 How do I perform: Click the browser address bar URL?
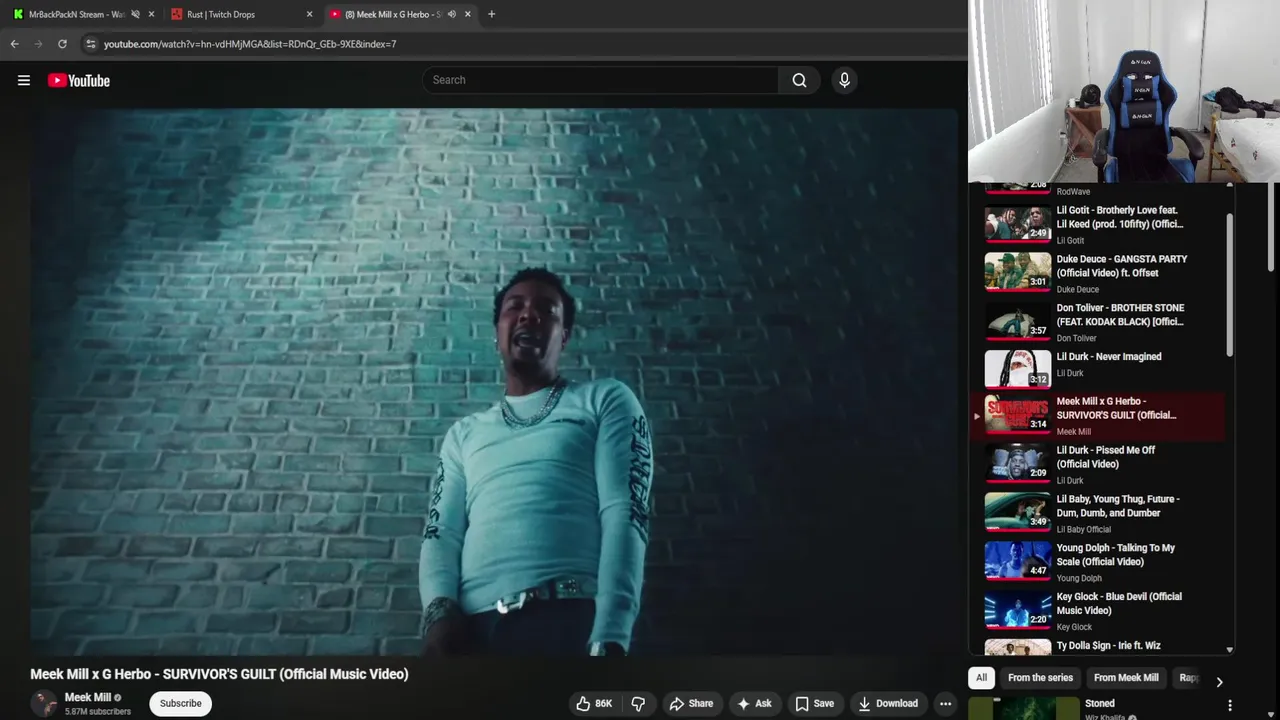click(250, 44)
